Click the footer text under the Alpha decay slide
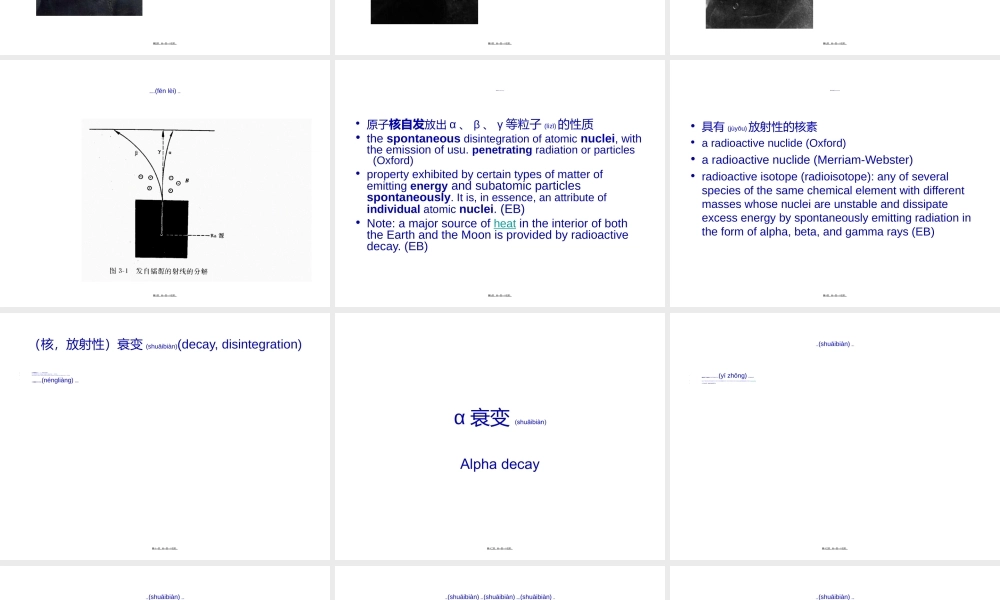The width and height of the screenshot is (1000, 600). (x=499, y=547)
